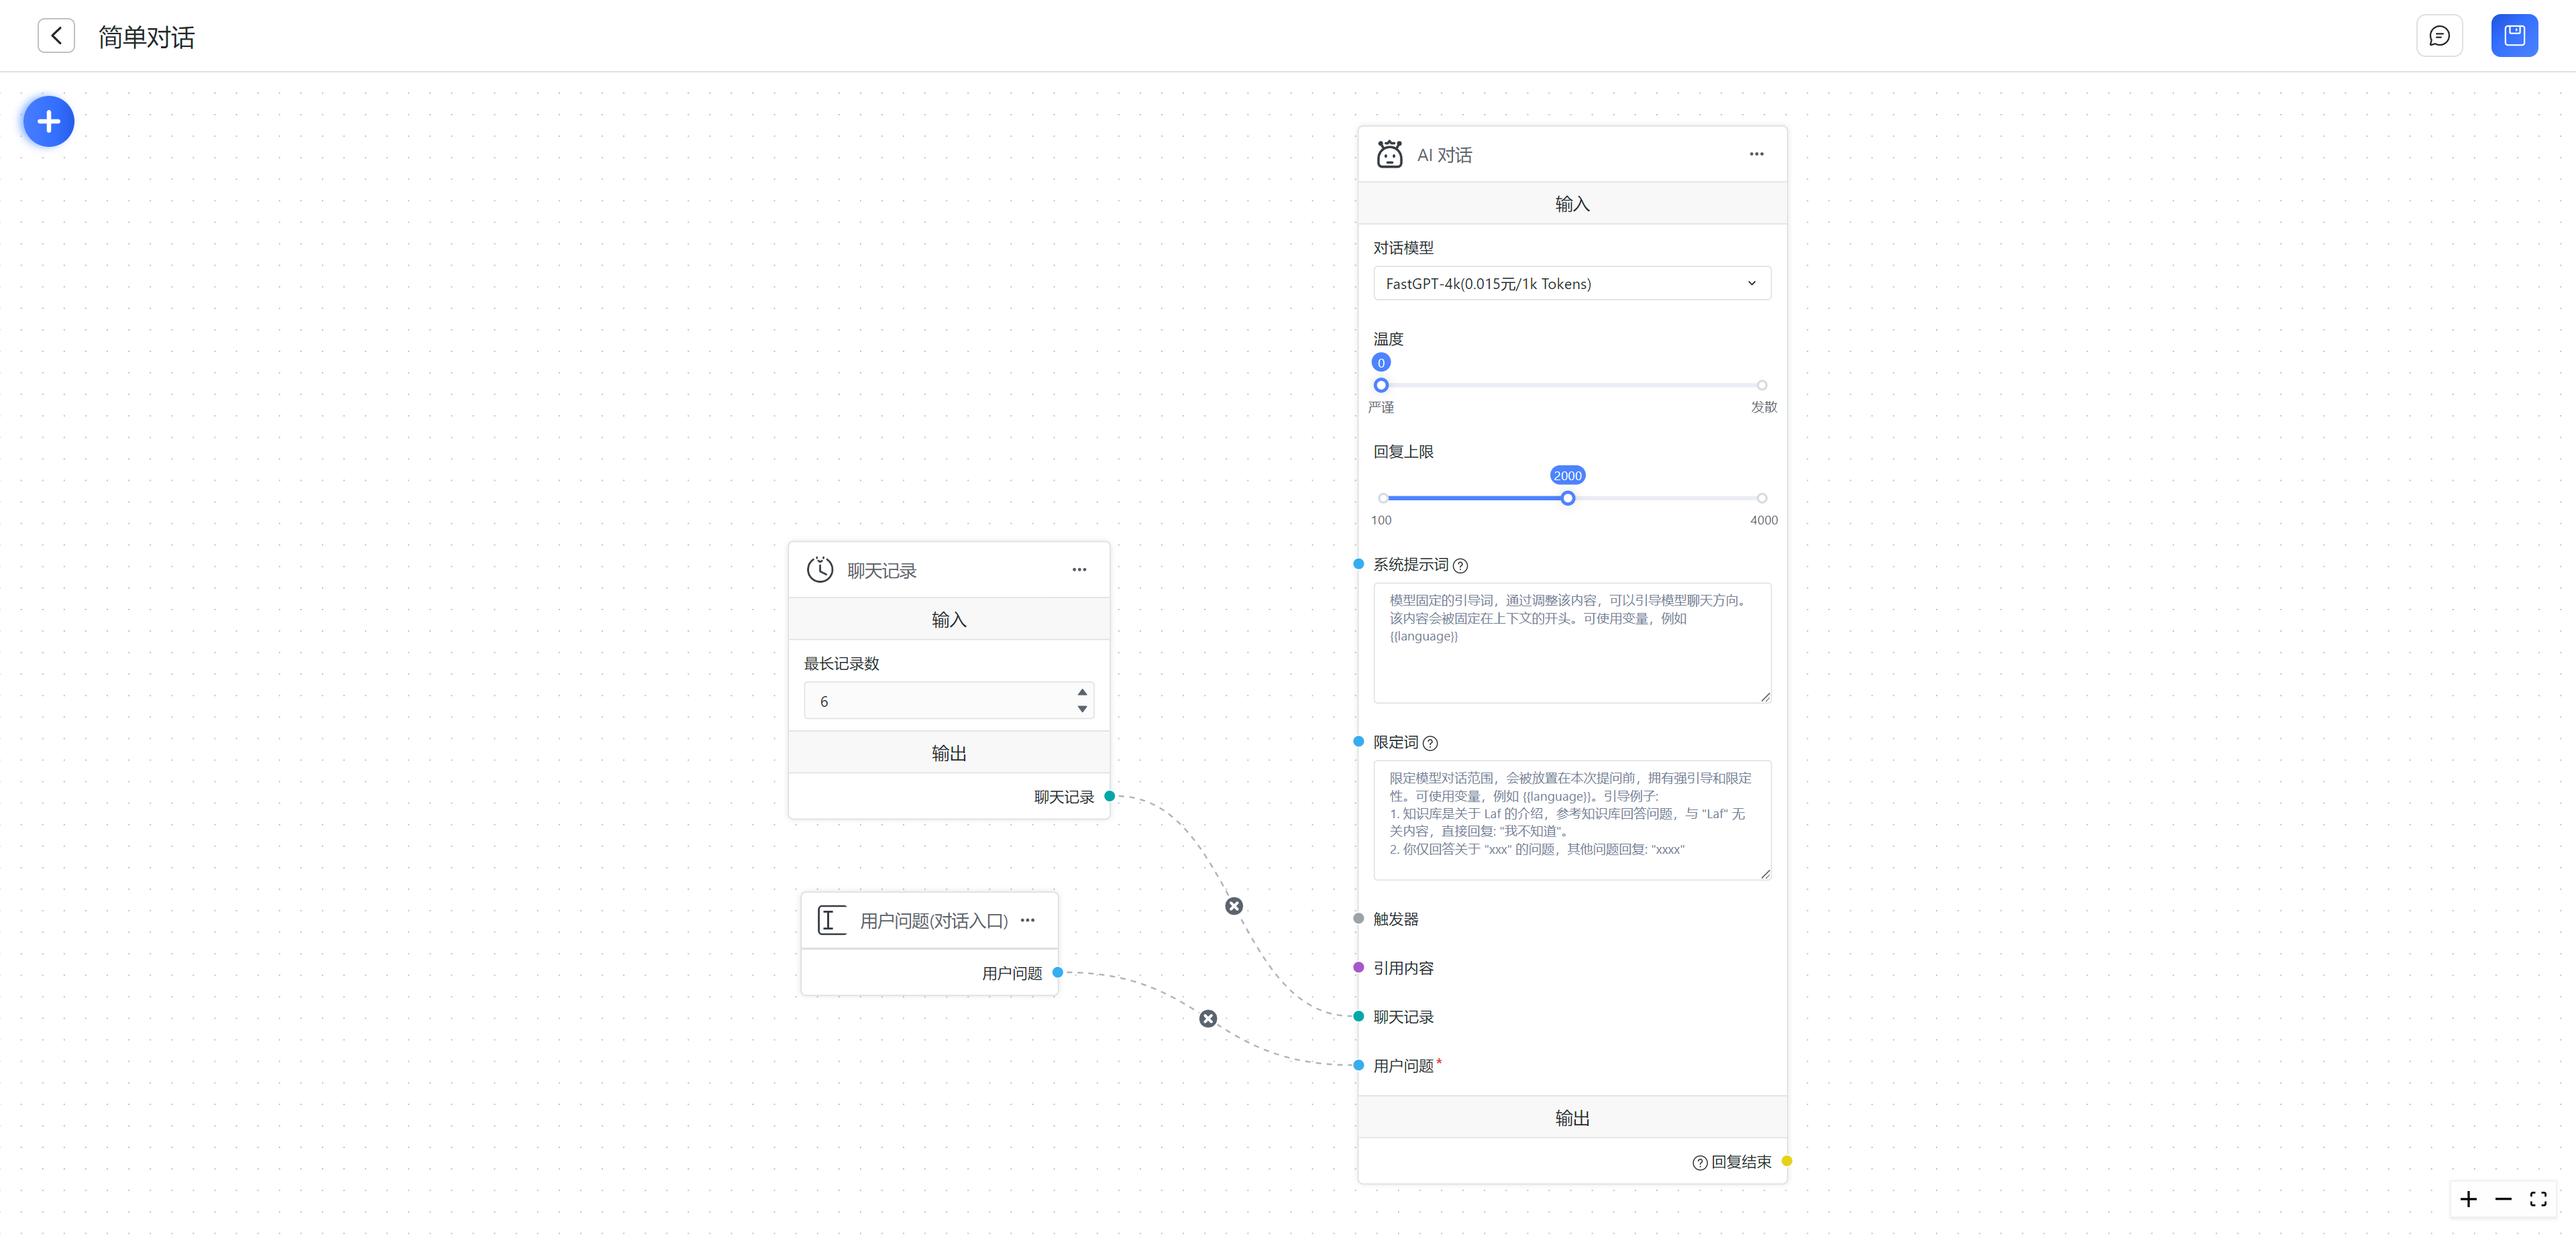Screen dimensions: 2576x1238
Task: Remove the 用户问题 connection line
Action: [1208, 1019]
